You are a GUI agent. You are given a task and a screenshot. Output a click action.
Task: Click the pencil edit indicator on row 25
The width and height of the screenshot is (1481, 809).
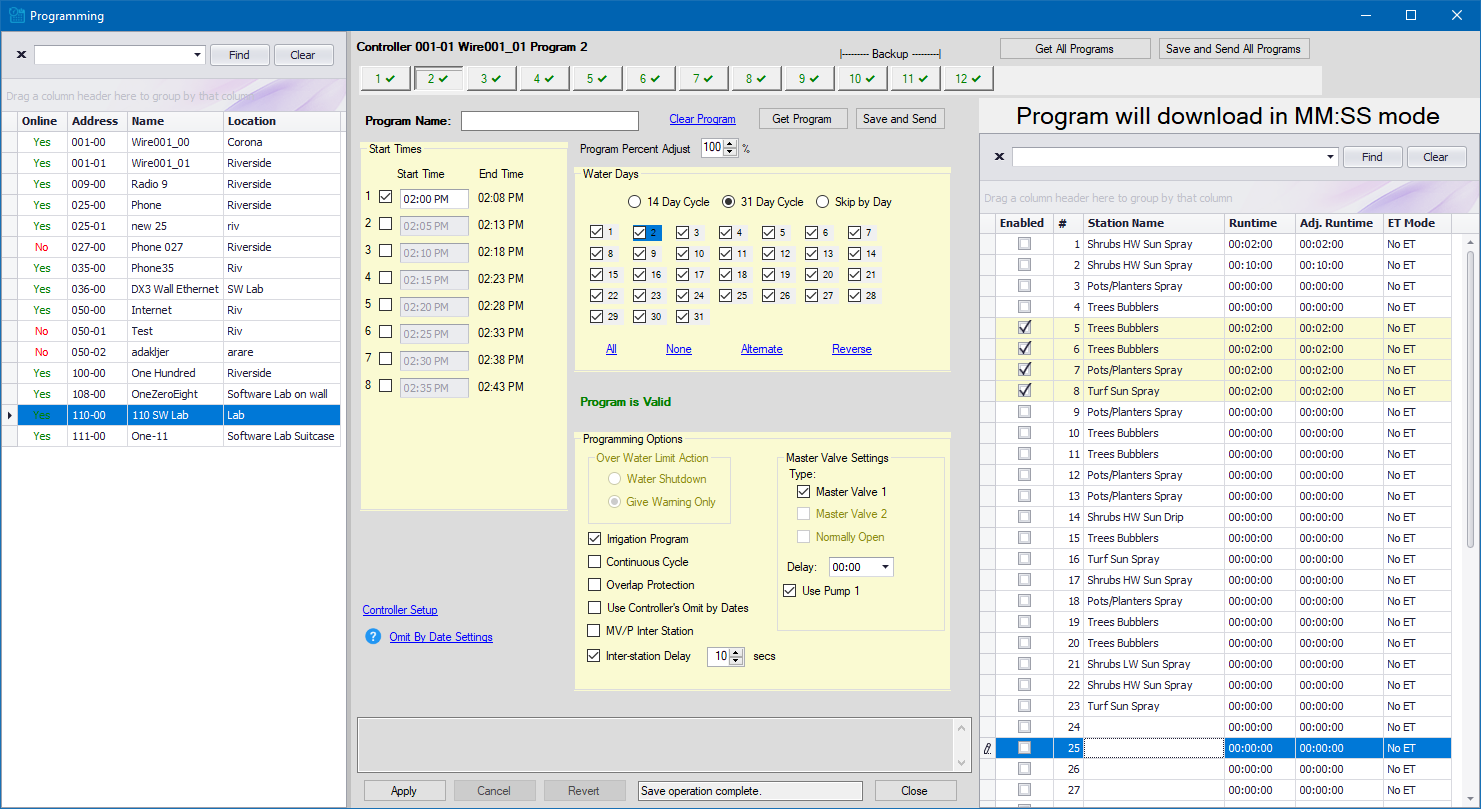click(988, 748)
